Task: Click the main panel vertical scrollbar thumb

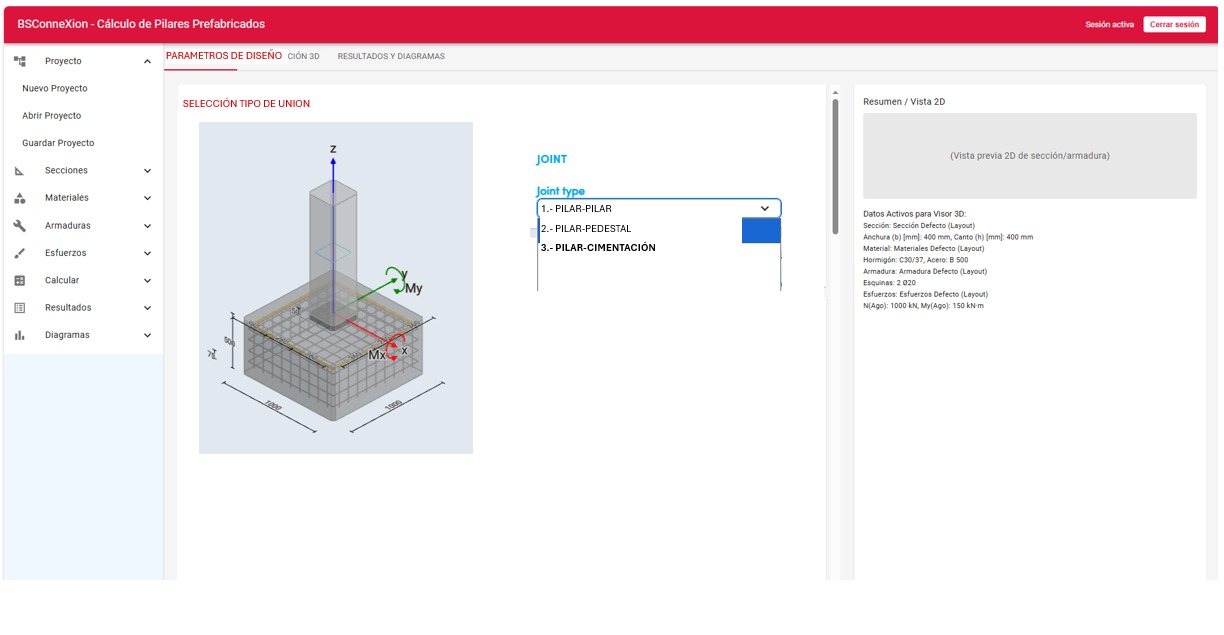Action: (835, 165)
